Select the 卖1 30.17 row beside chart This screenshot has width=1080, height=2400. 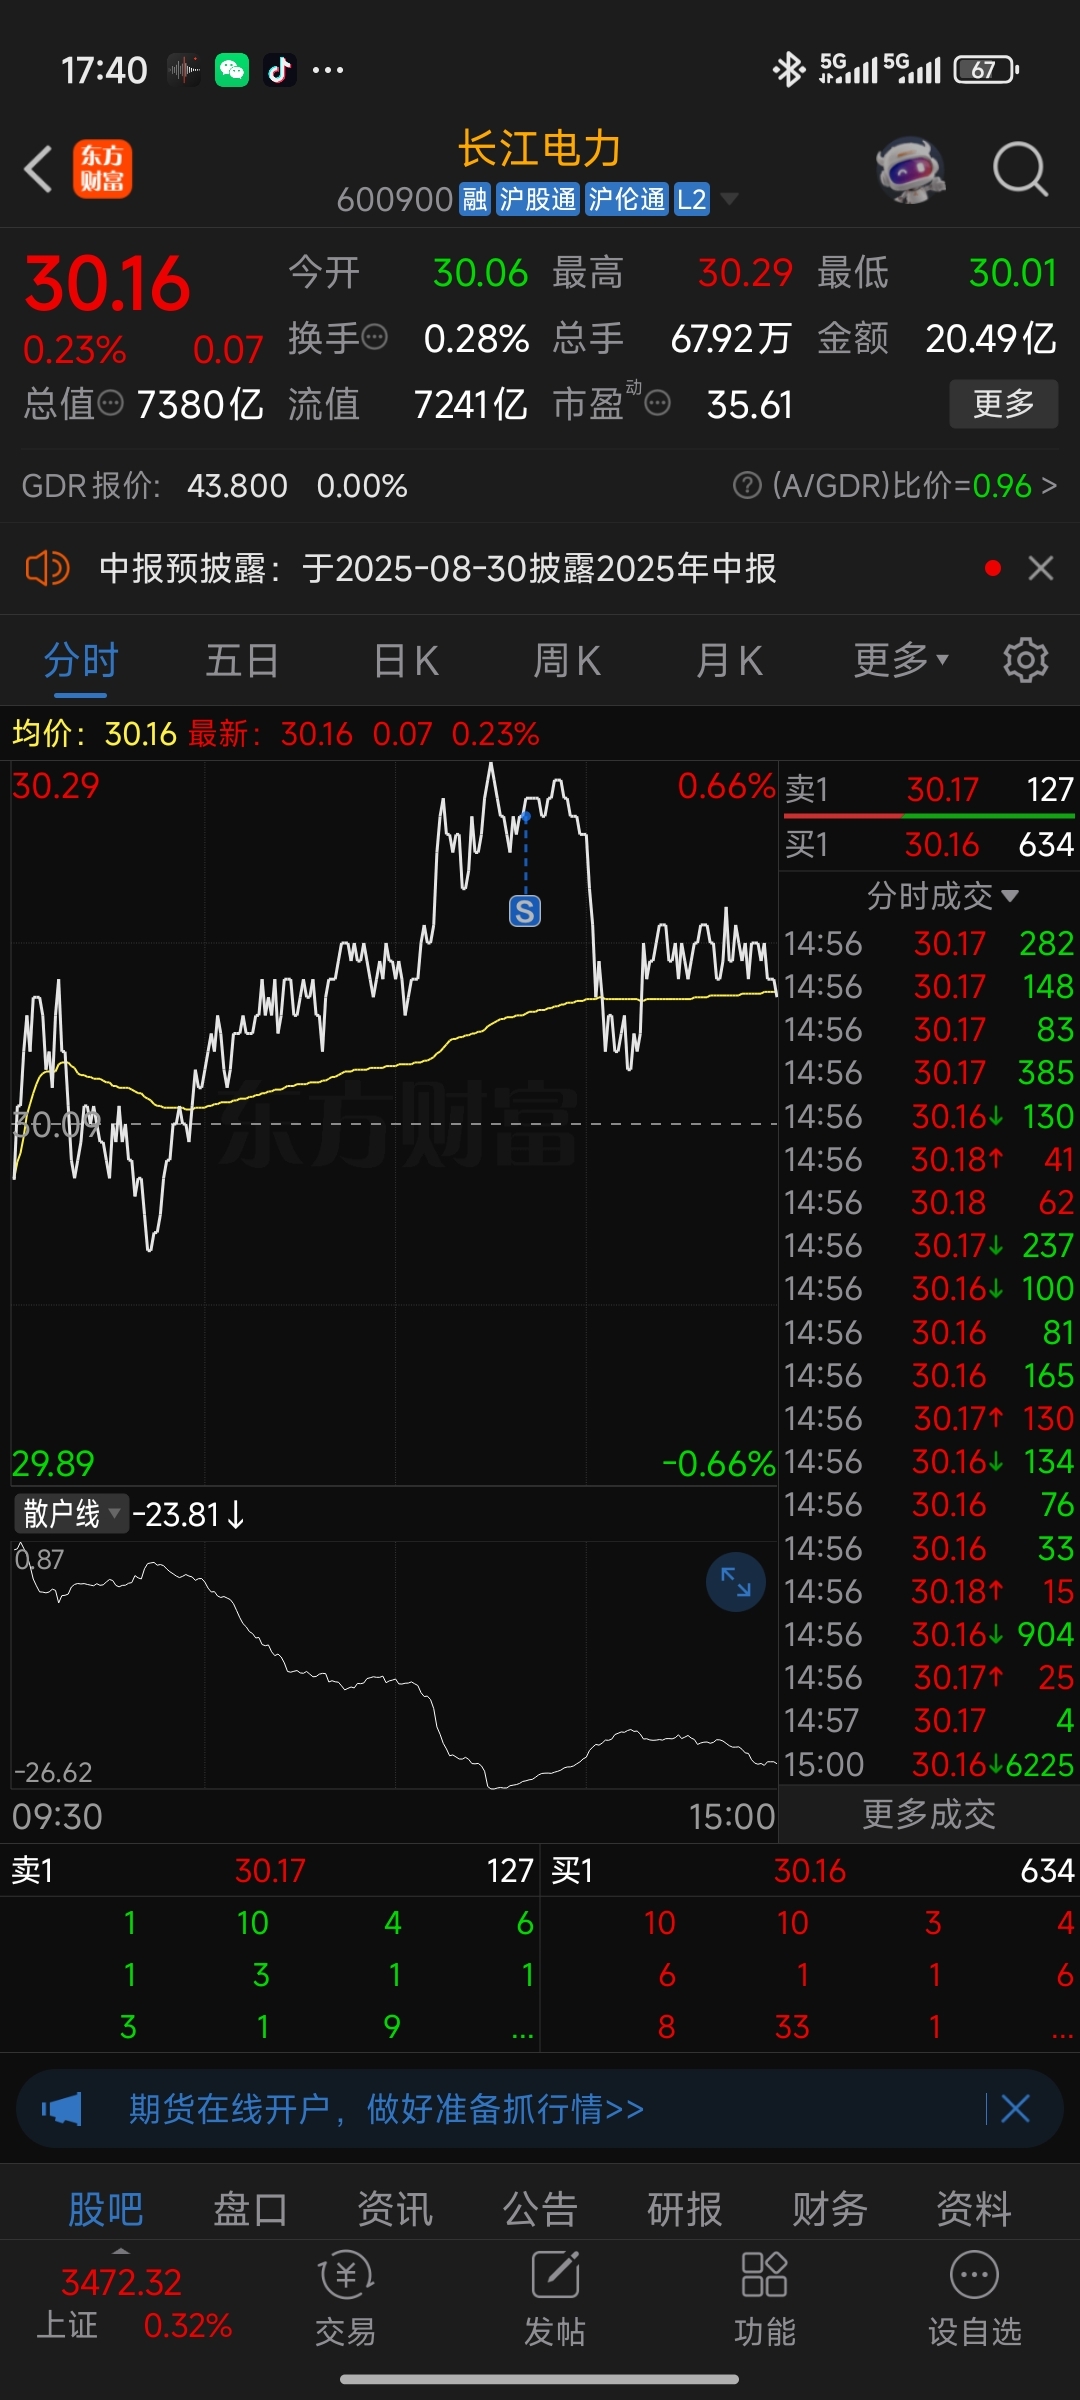click(929, 790)
